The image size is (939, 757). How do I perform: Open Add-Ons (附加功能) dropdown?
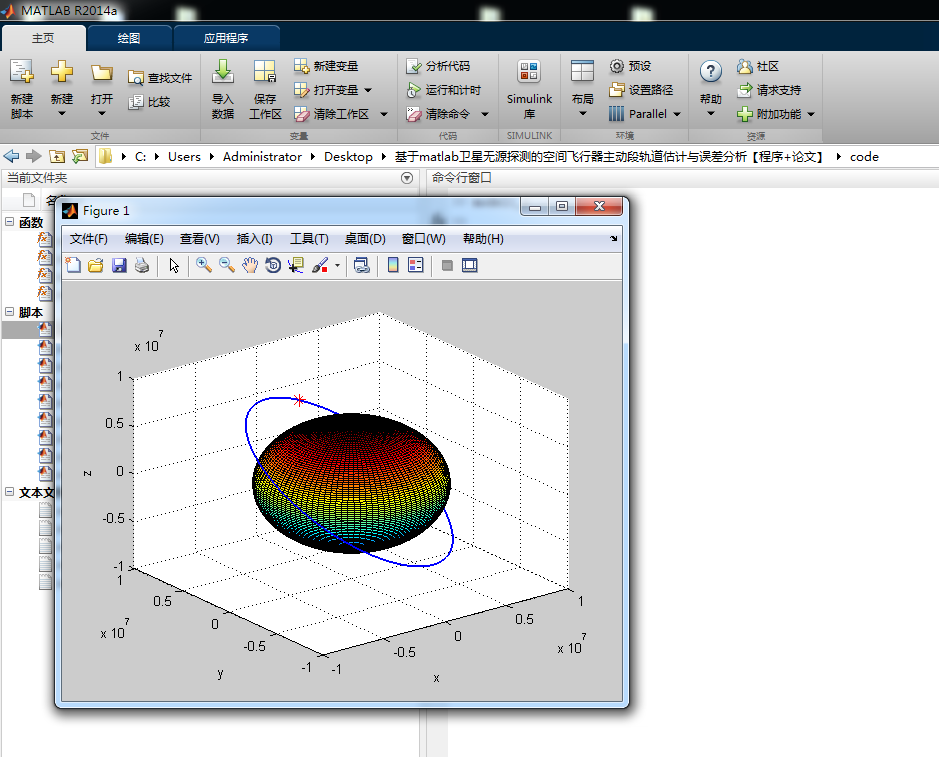(x=811, y=114)
